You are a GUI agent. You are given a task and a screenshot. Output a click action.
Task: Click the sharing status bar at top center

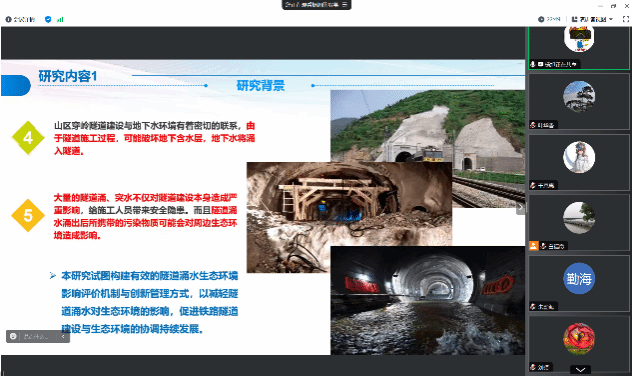pos(316,4)
